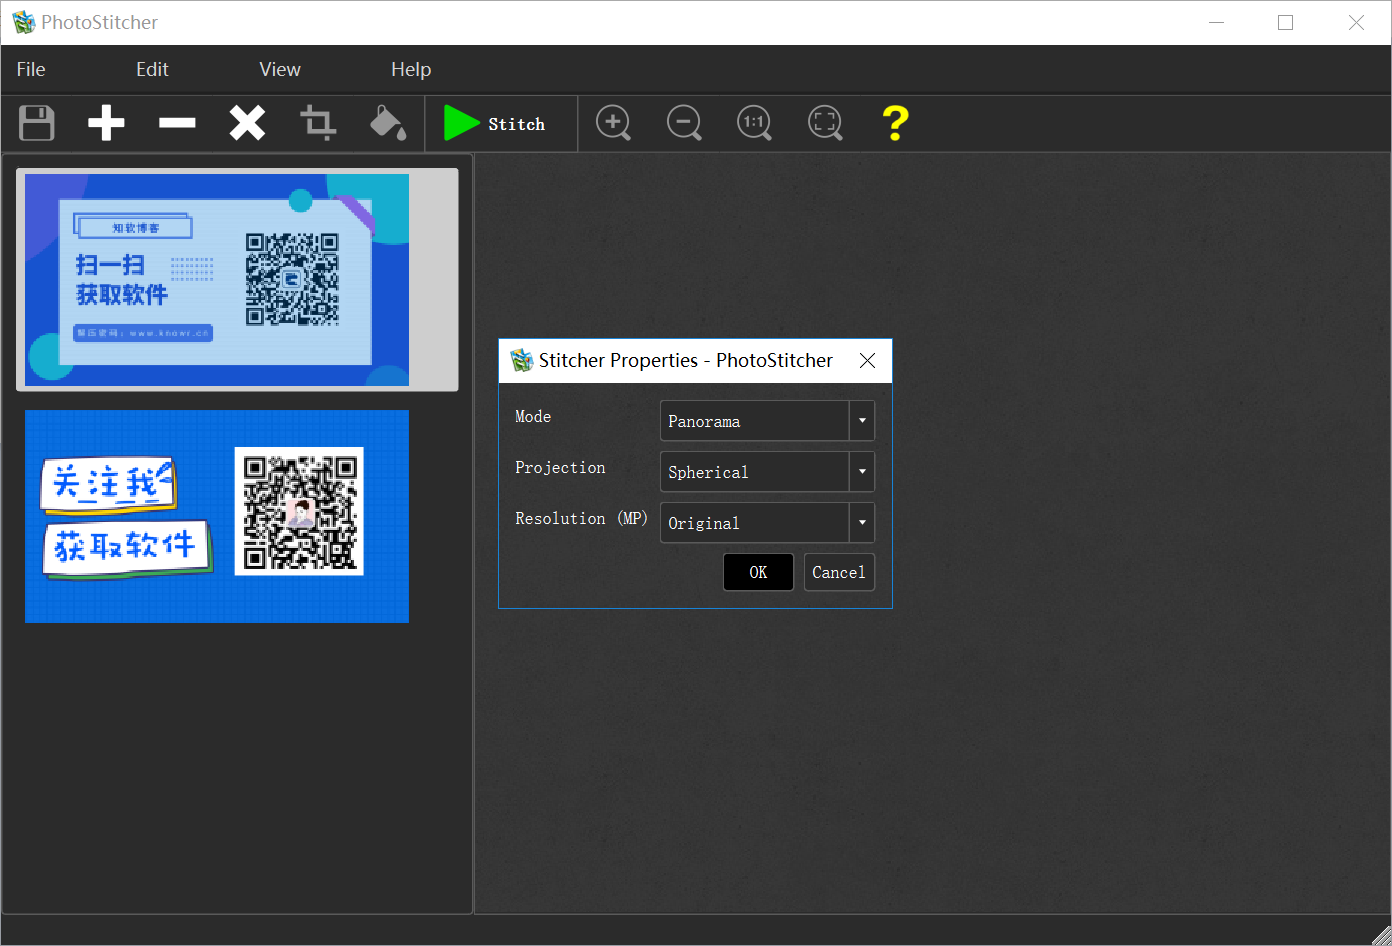1392x946 pixels.
Task: Open the Help menu
Action: [411, 69]
